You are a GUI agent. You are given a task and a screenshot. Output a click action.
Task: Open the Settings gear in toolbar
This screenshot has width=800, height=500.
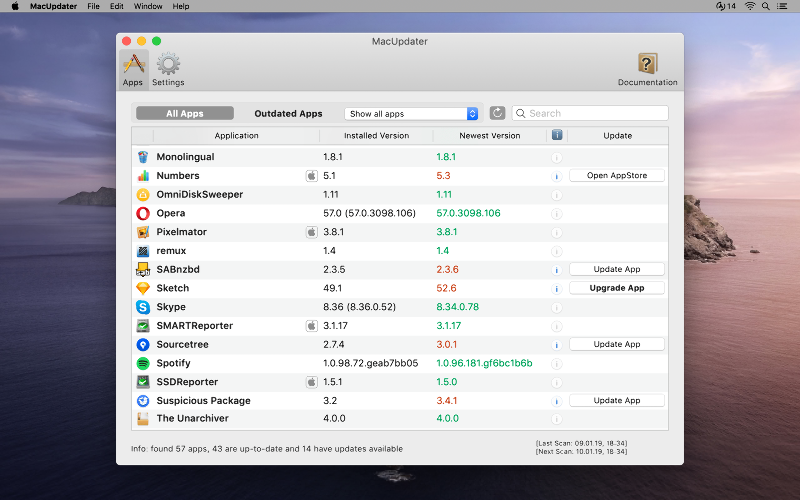click(168, 68)
